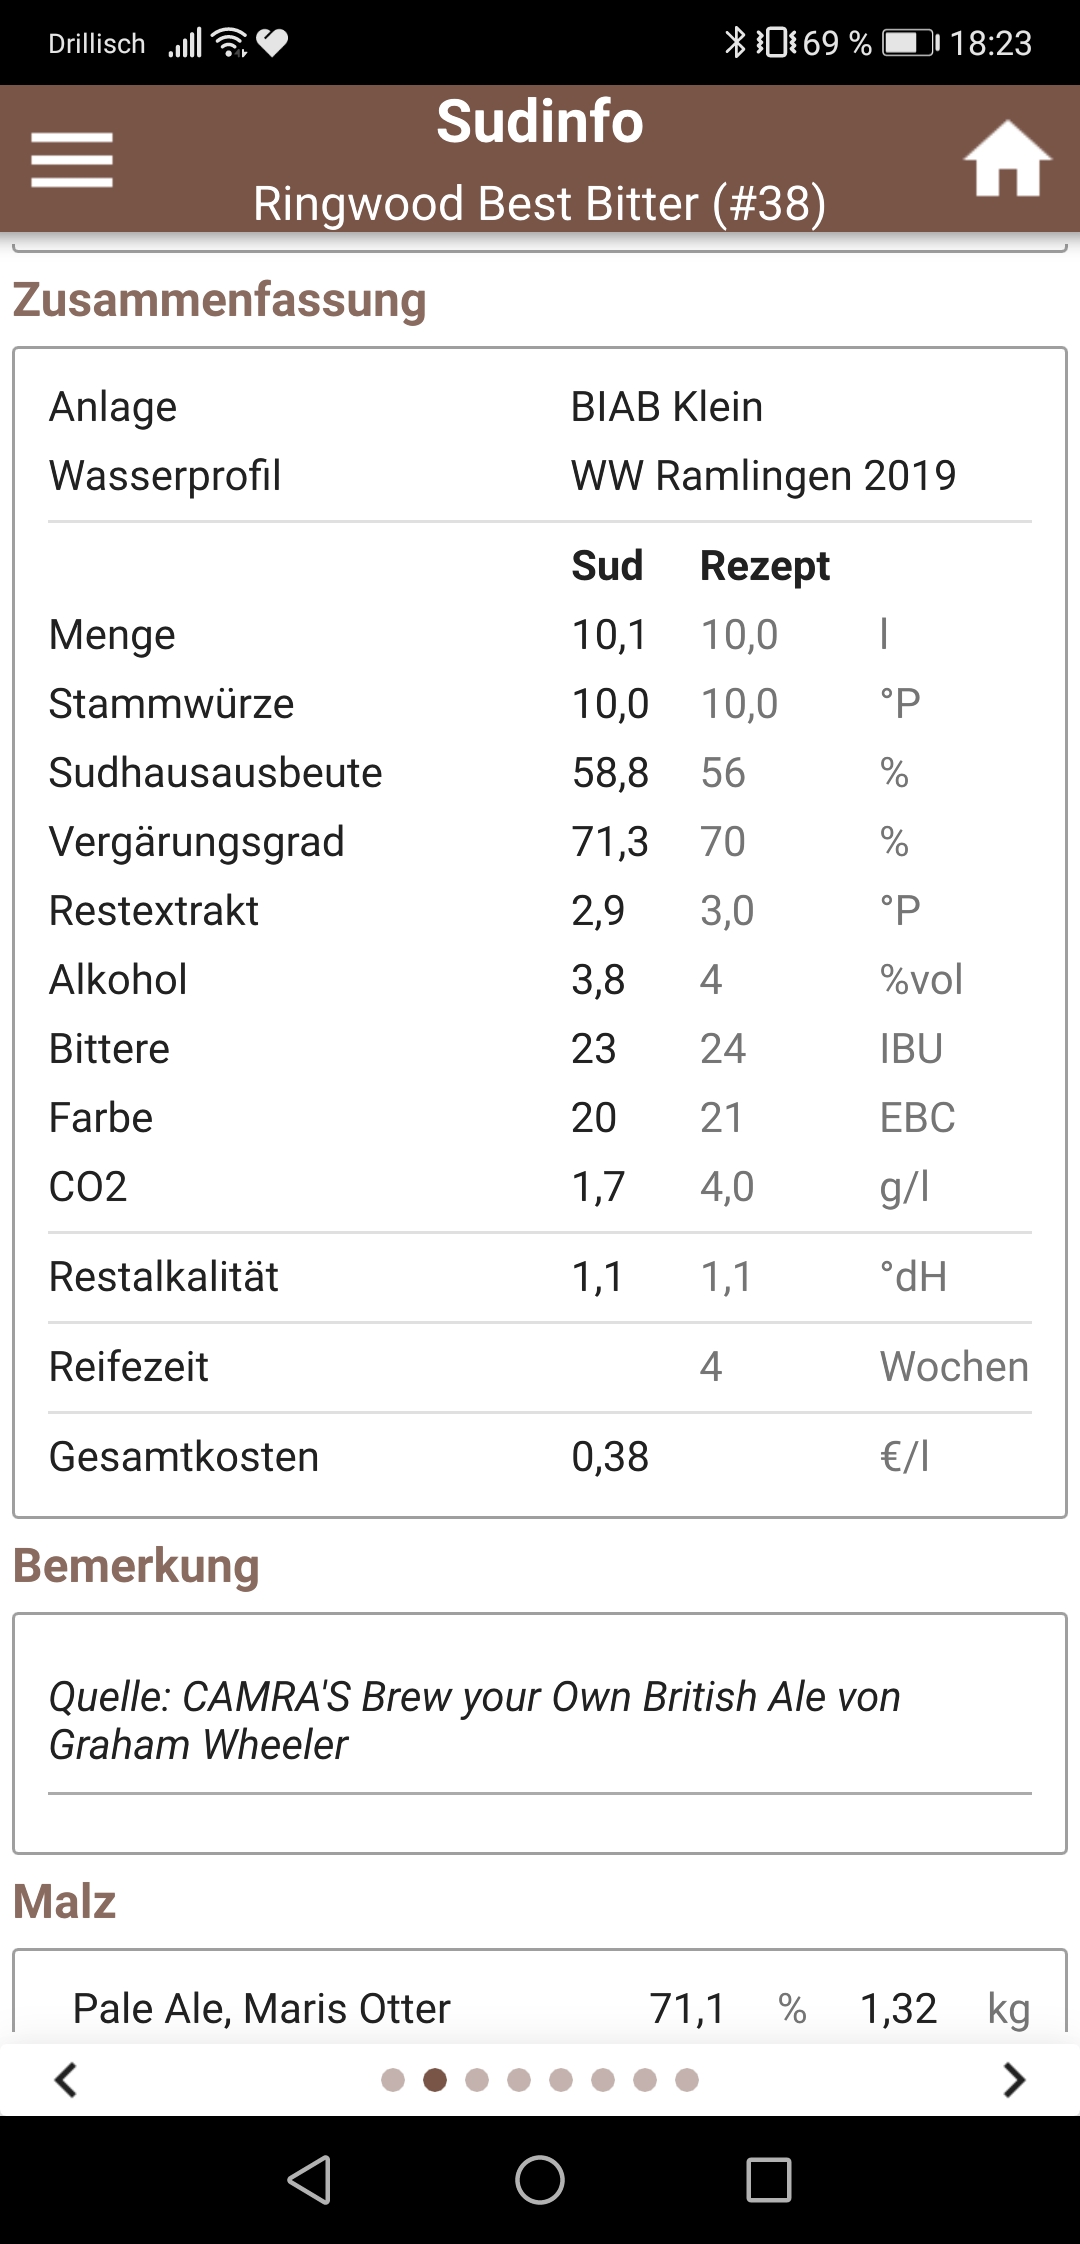Tap the Quelle remark text about CAMRA
The width and height of the screenshot is (1080, 2244).
pyautogui.click(x=475, y=1720)
